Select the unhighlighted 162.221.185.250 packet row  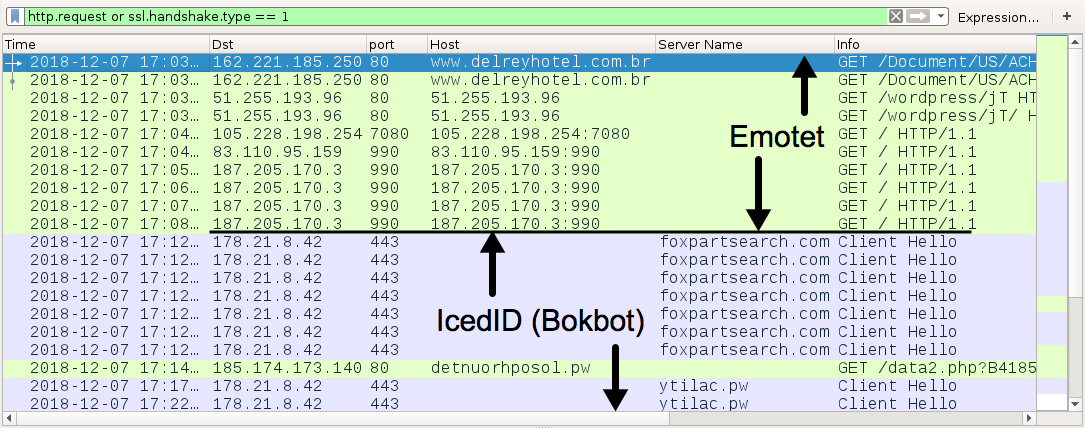520,80
